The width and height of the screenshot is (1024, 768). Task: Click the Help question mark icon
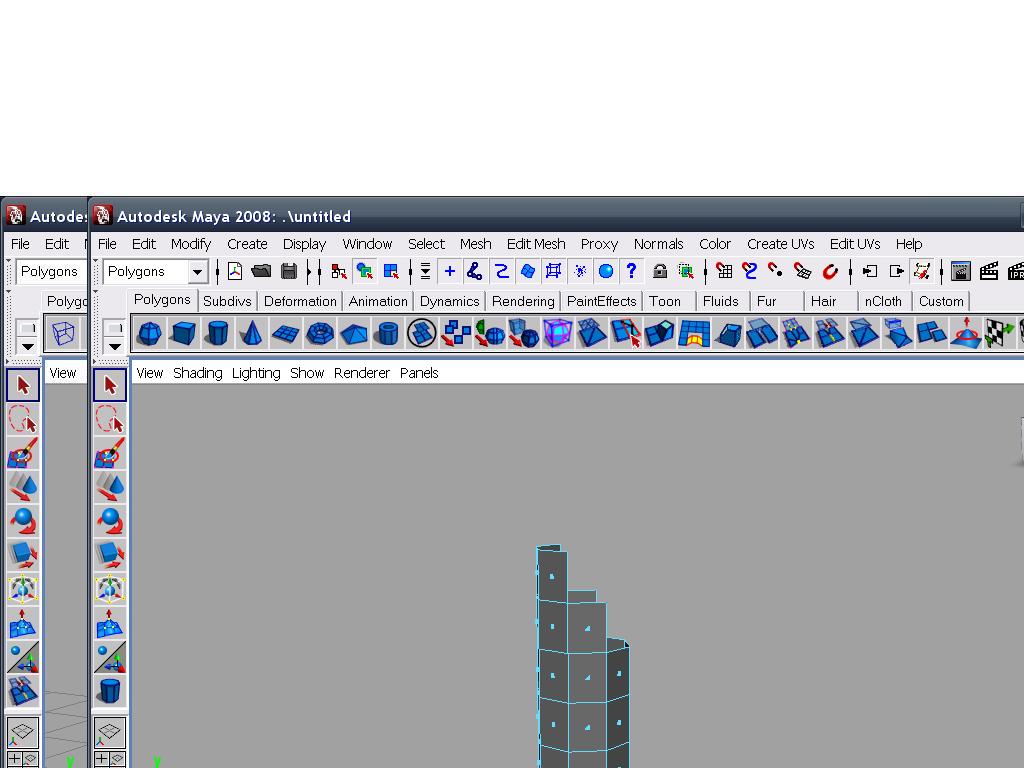click(632, 271)
